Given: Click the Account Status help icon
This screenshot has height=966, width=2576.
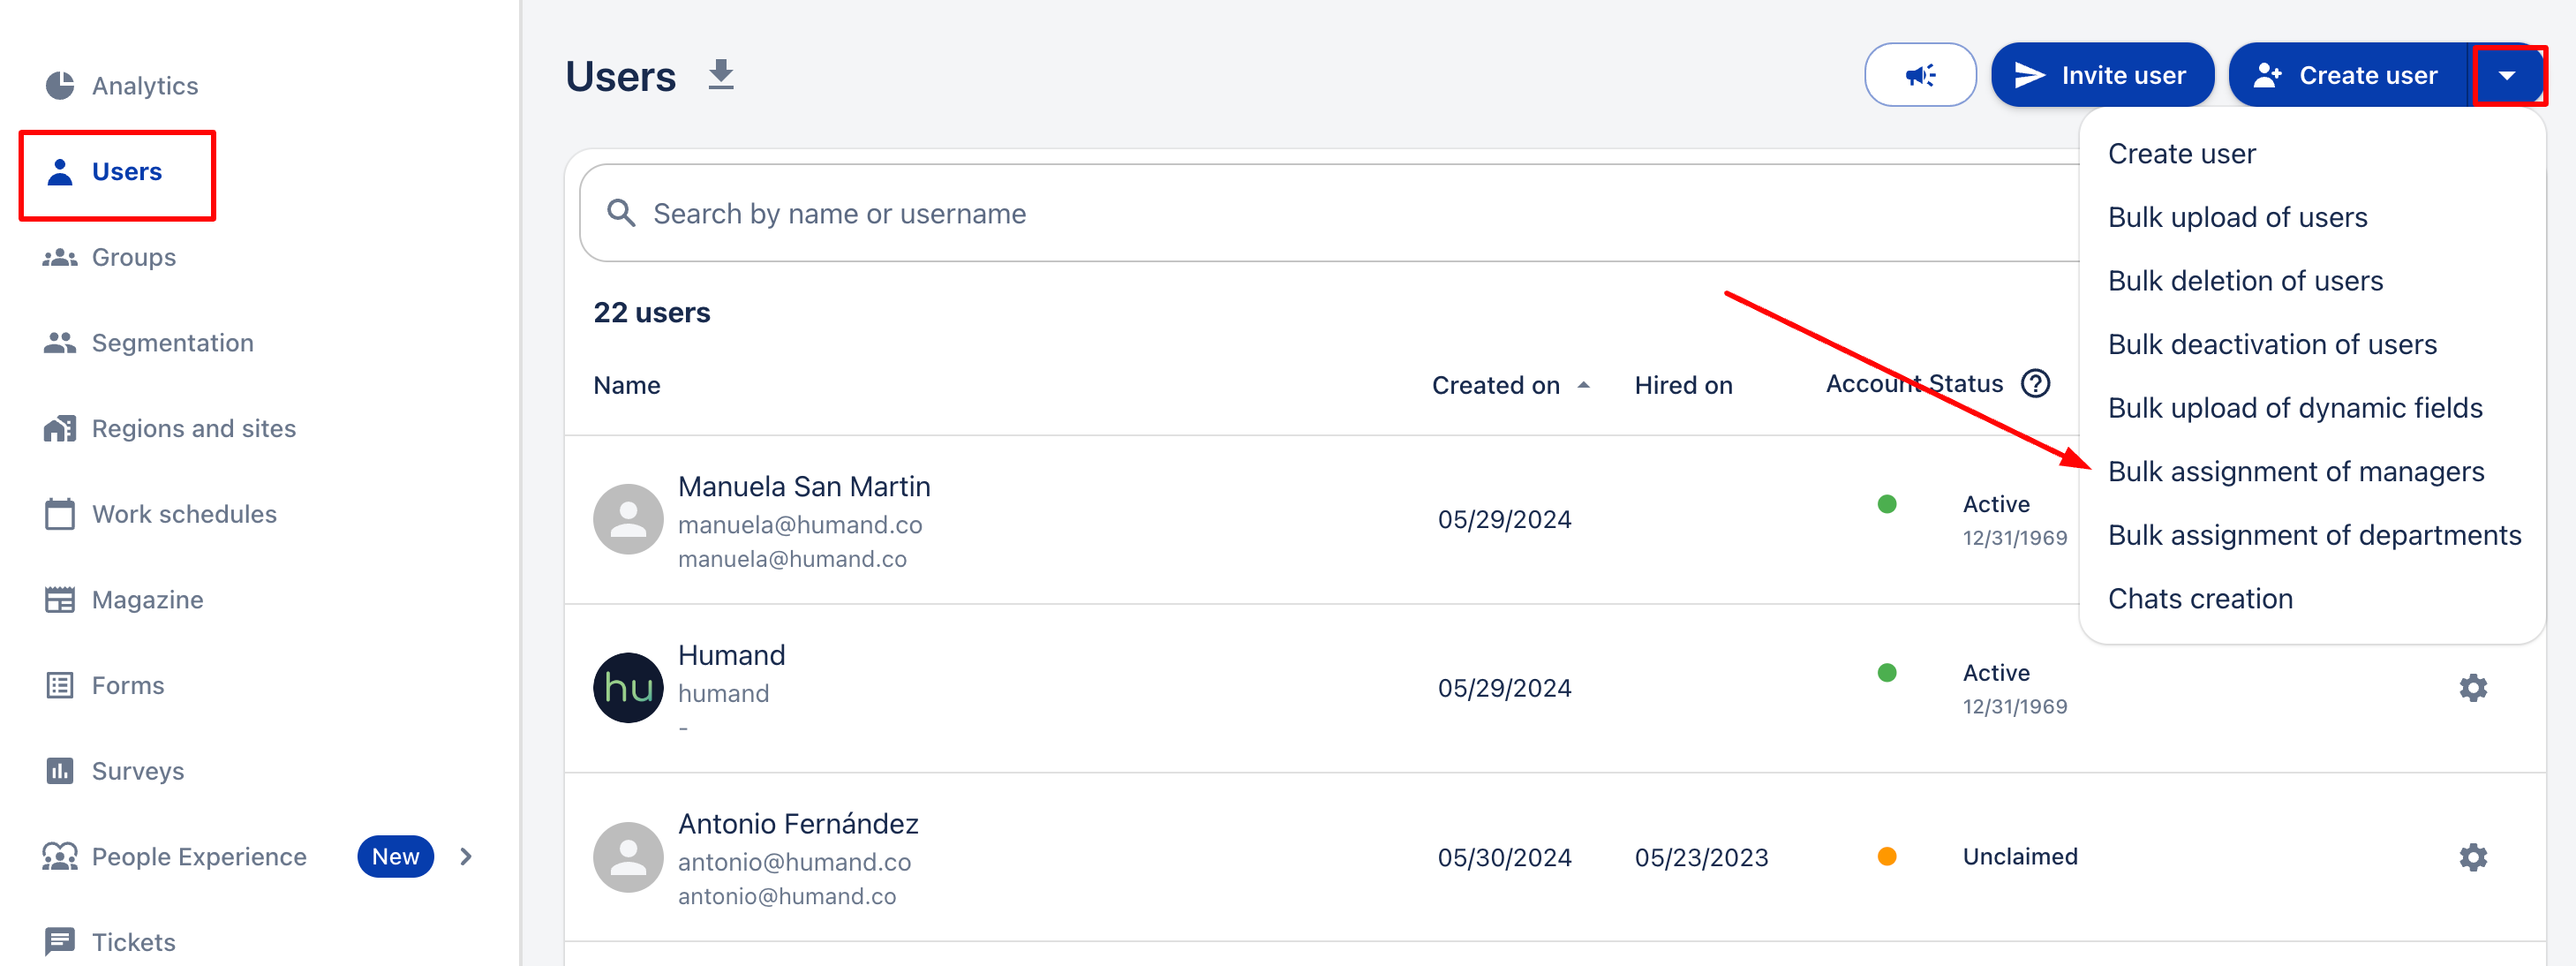Looking at the screenshot, I should click(x=2035, y=384).
